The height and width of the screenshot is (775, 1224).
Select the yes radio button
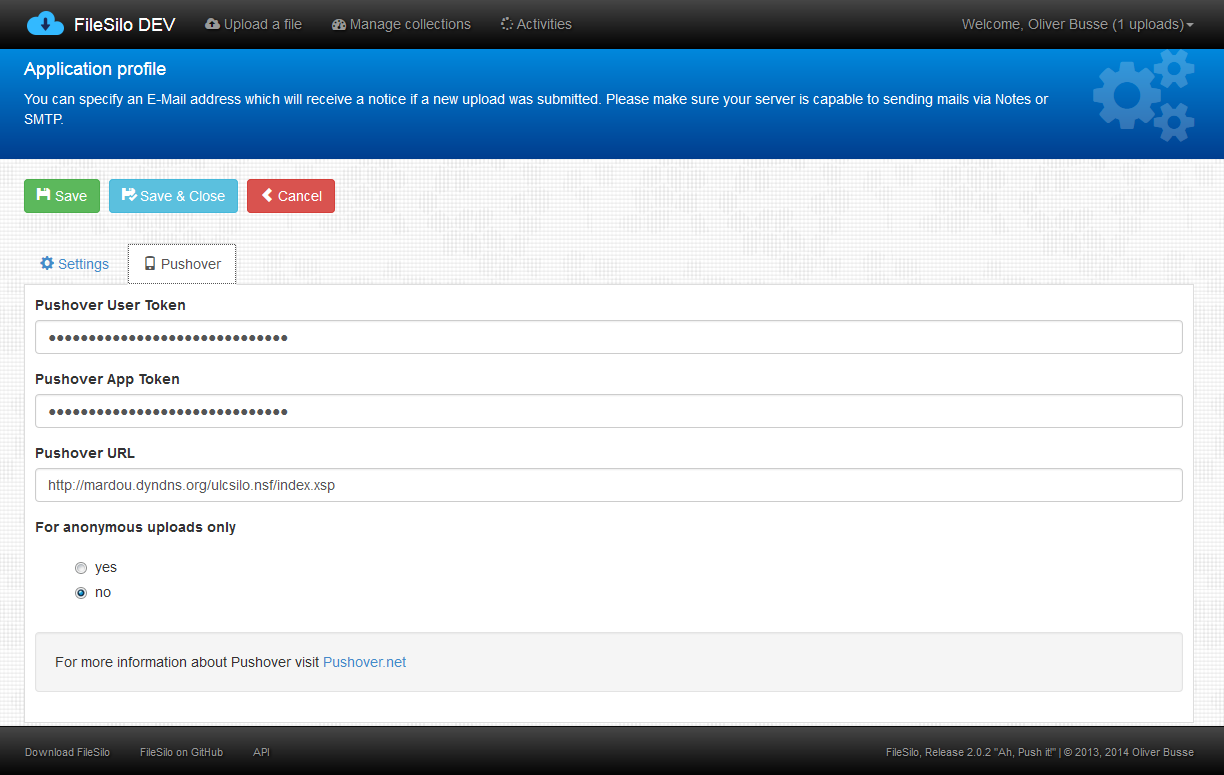coord(81,568)
